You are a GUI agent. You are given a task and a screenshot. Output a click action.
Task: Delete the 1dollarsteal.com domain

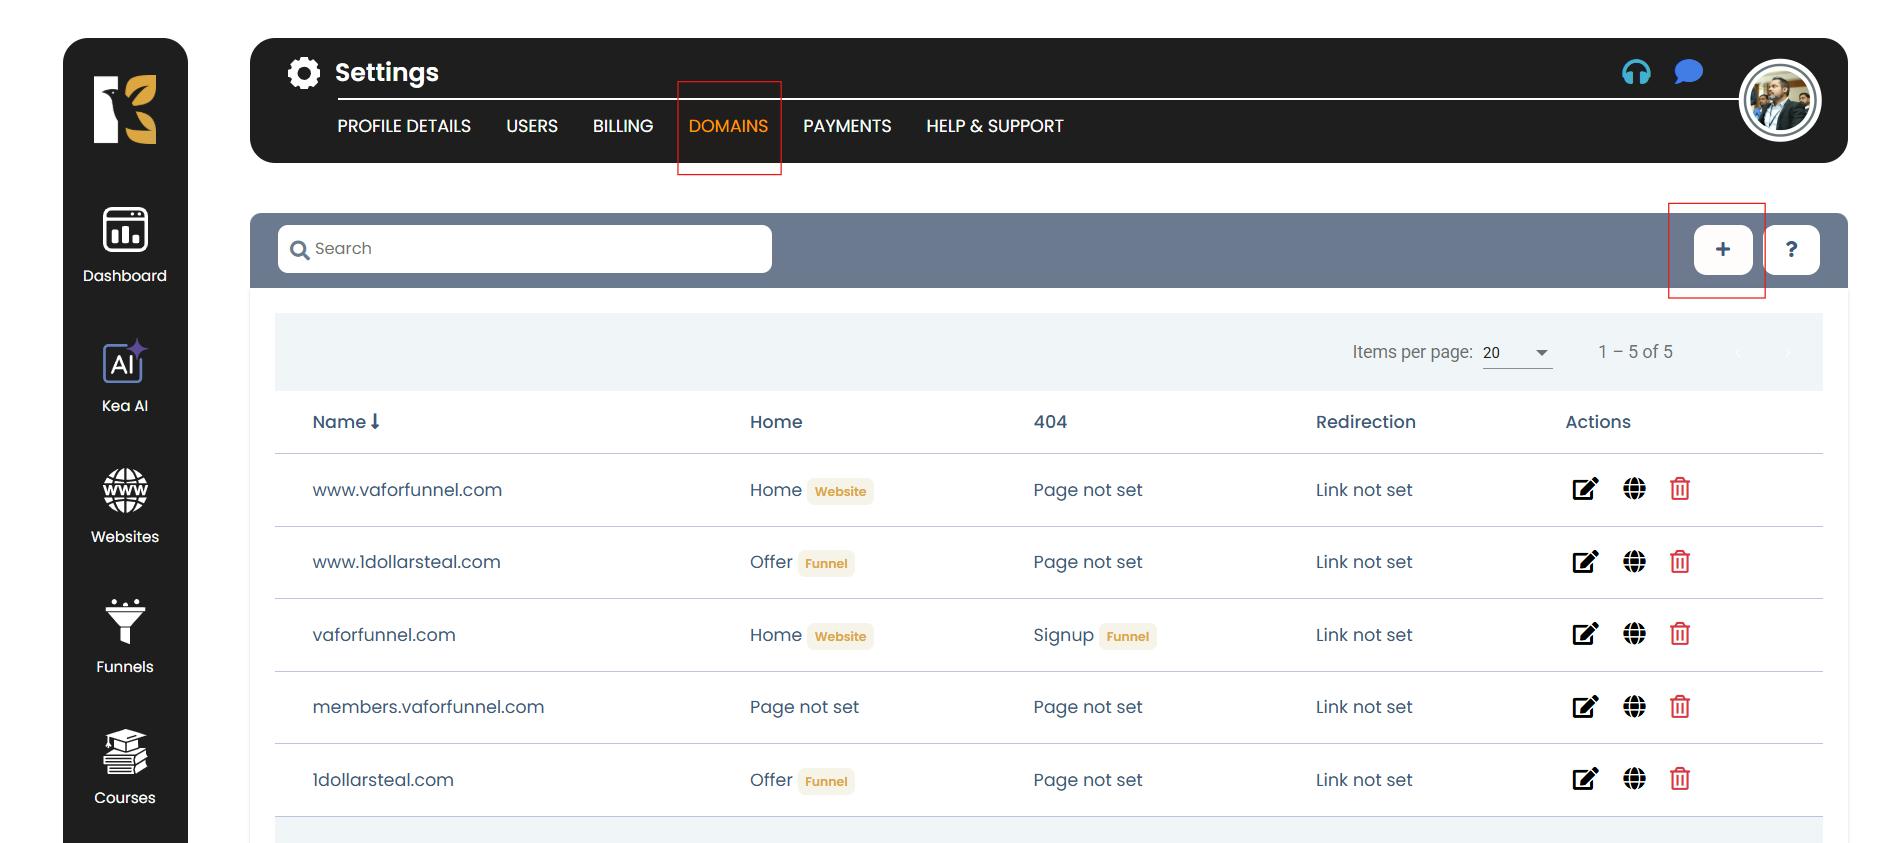[x=1679, y=779]
